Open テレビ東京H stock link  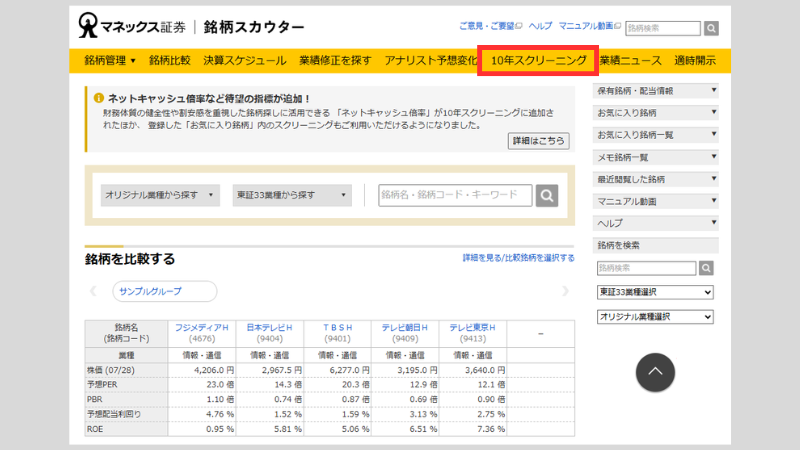click(x=472, y=328)
